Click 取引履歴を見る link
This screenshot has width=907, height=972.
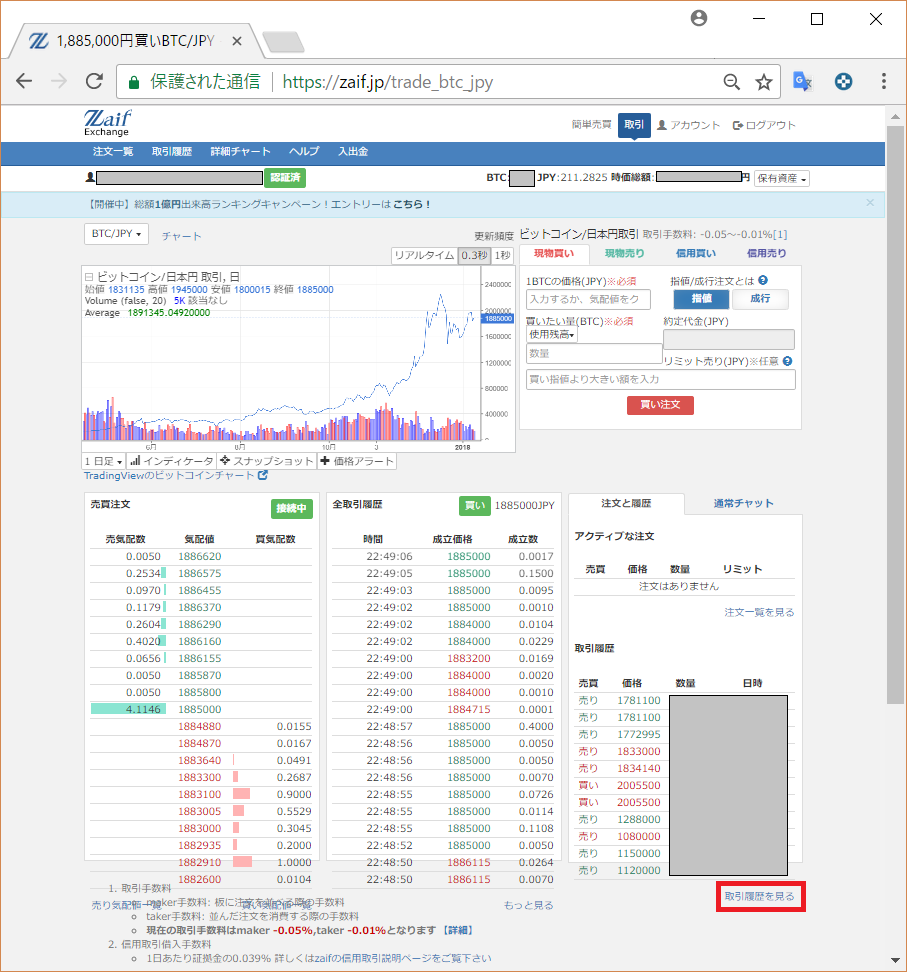tap(760, 896)
